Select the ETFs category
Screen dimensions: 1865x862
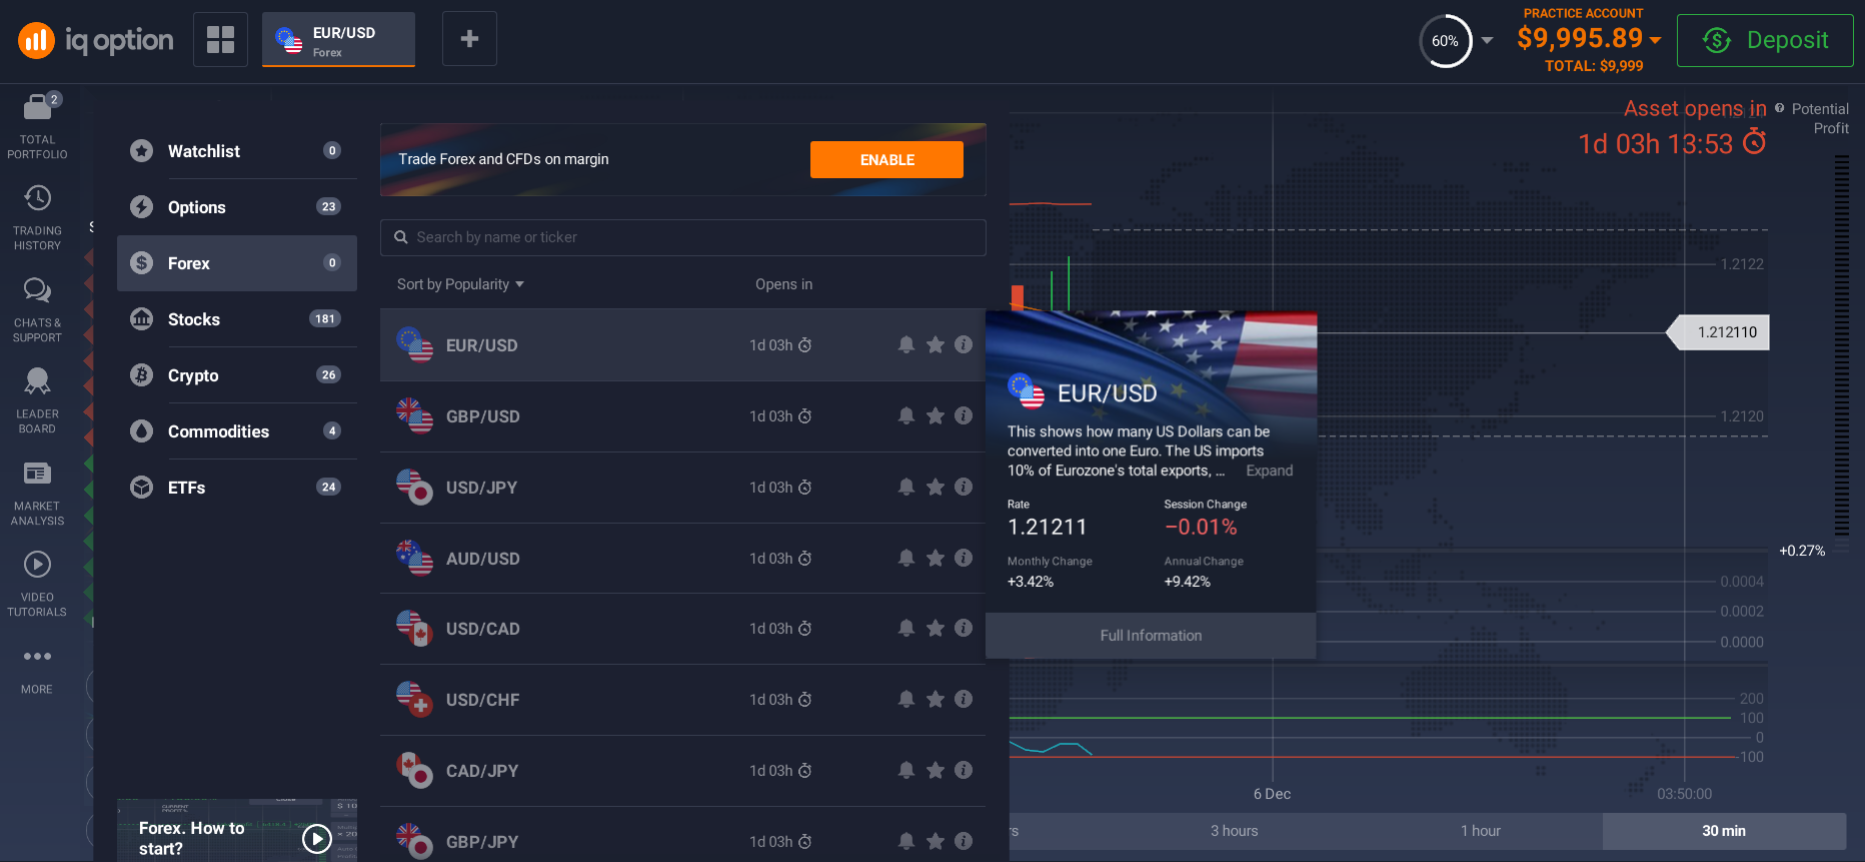pos(237,487)
